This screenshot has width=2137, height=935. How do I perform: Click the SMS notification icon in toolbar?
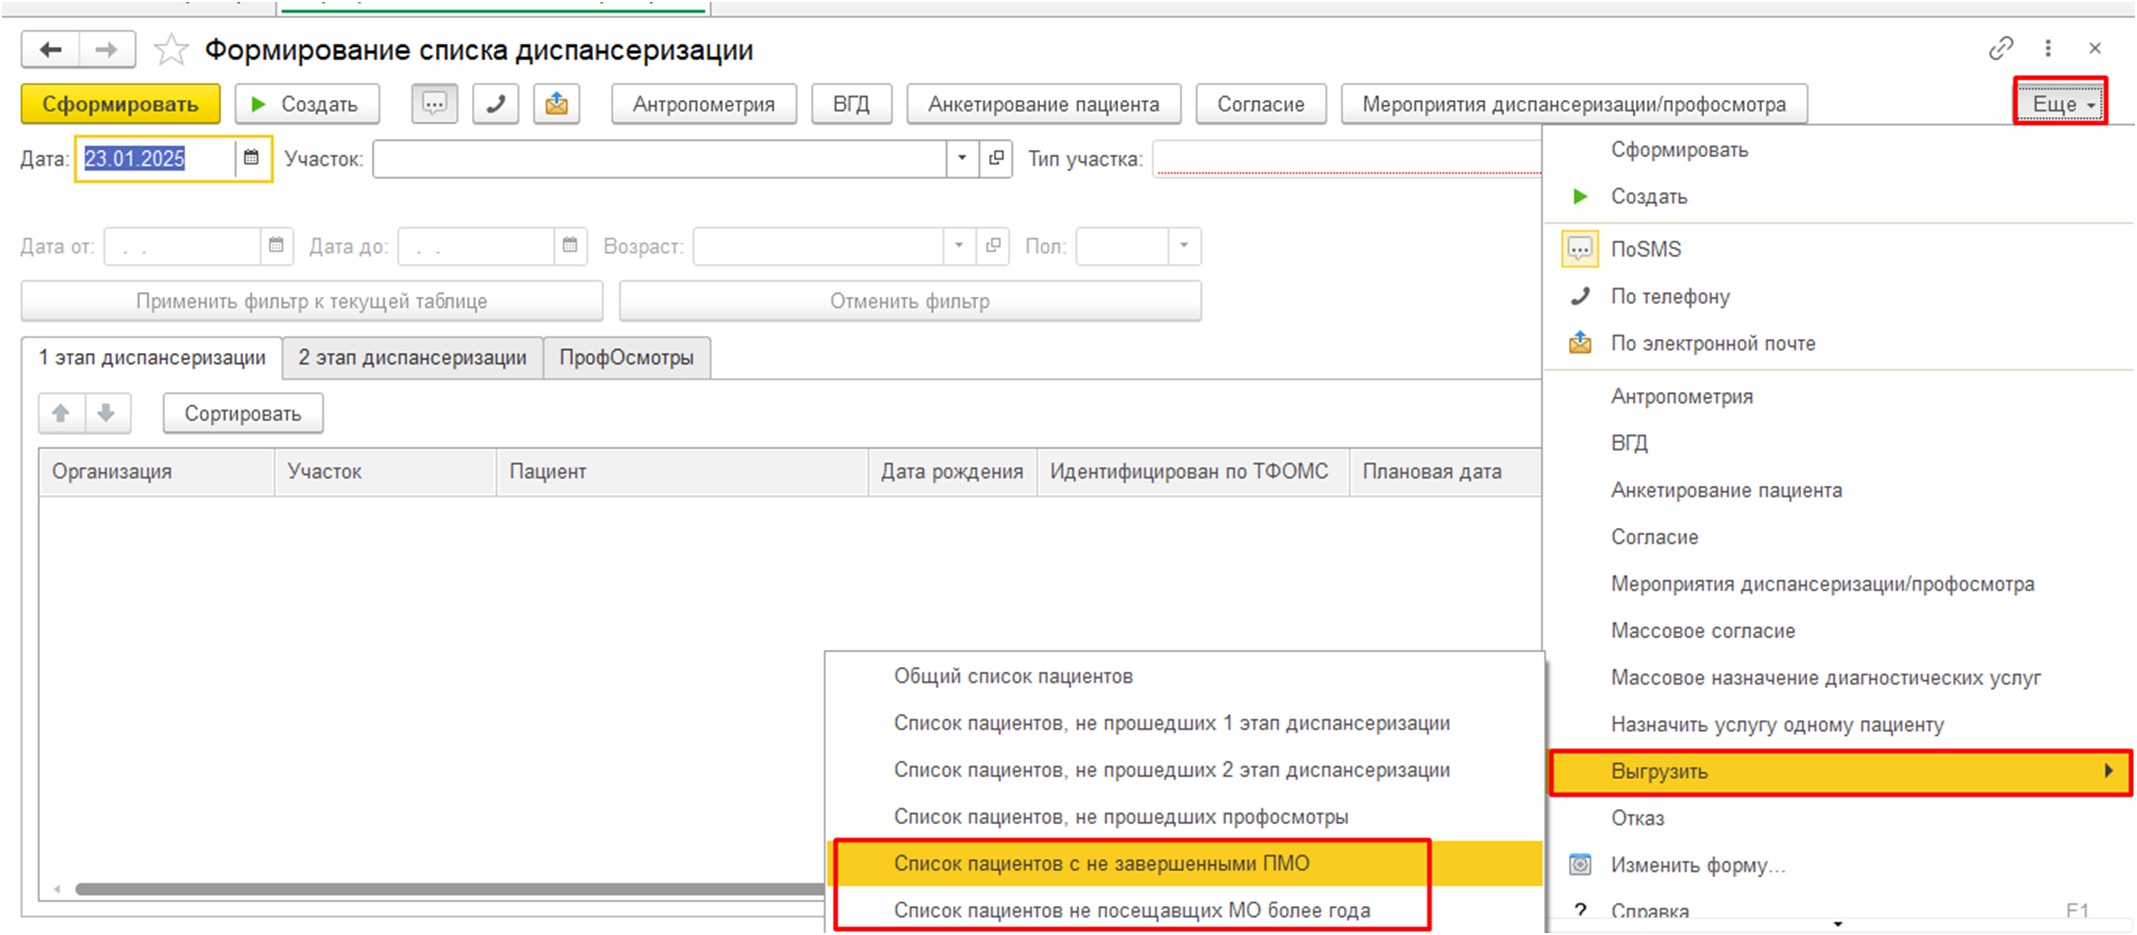[x=434, y=104]
